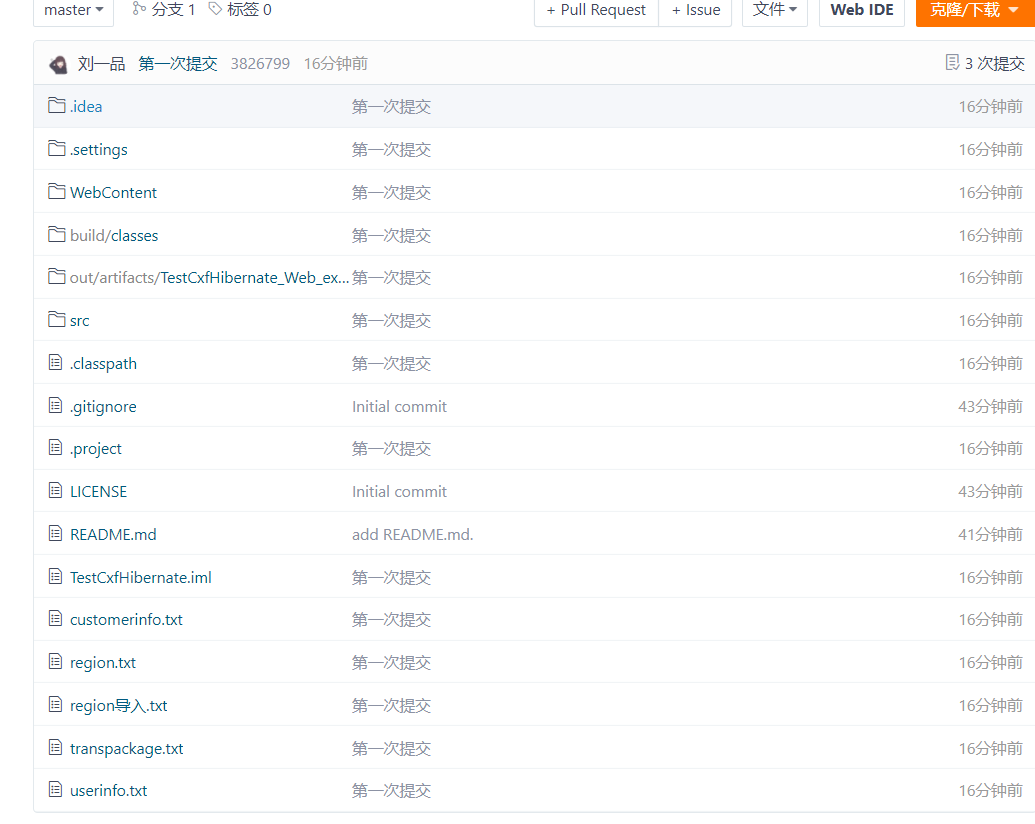Viewport: 1035px width, 824px height.
Task: Open the .settings folder name
Action: pyautogui.click(x=98, y=150)
